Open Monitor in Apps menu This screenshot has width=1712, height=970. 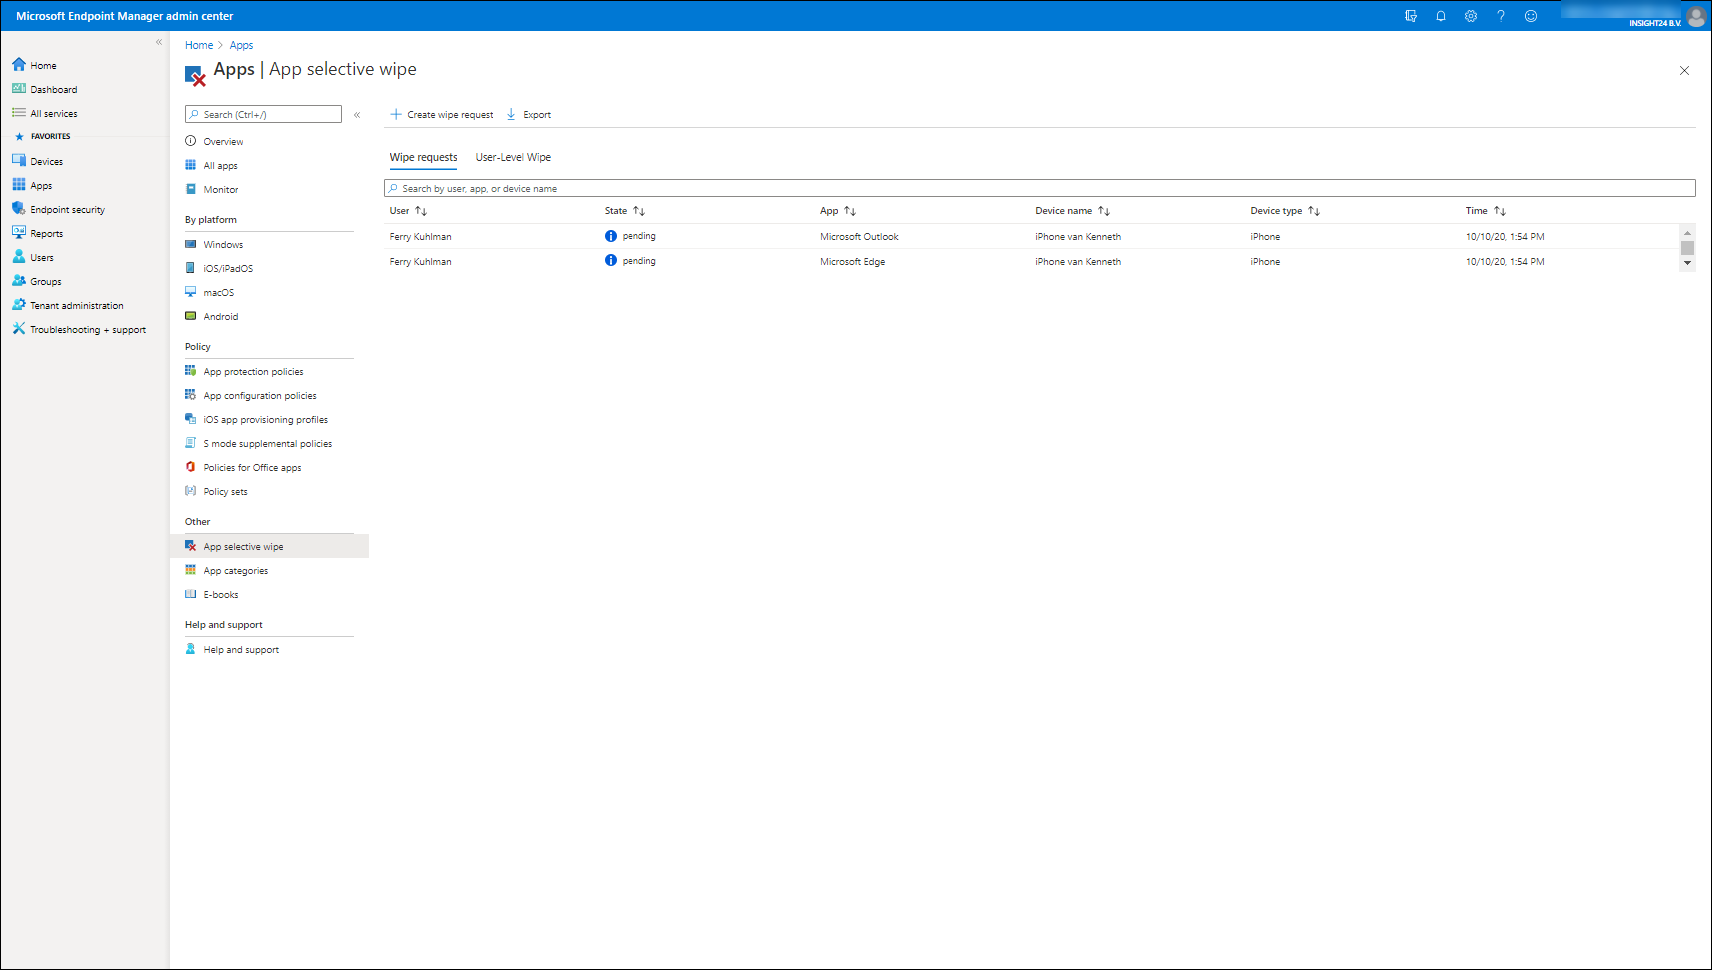221,189
